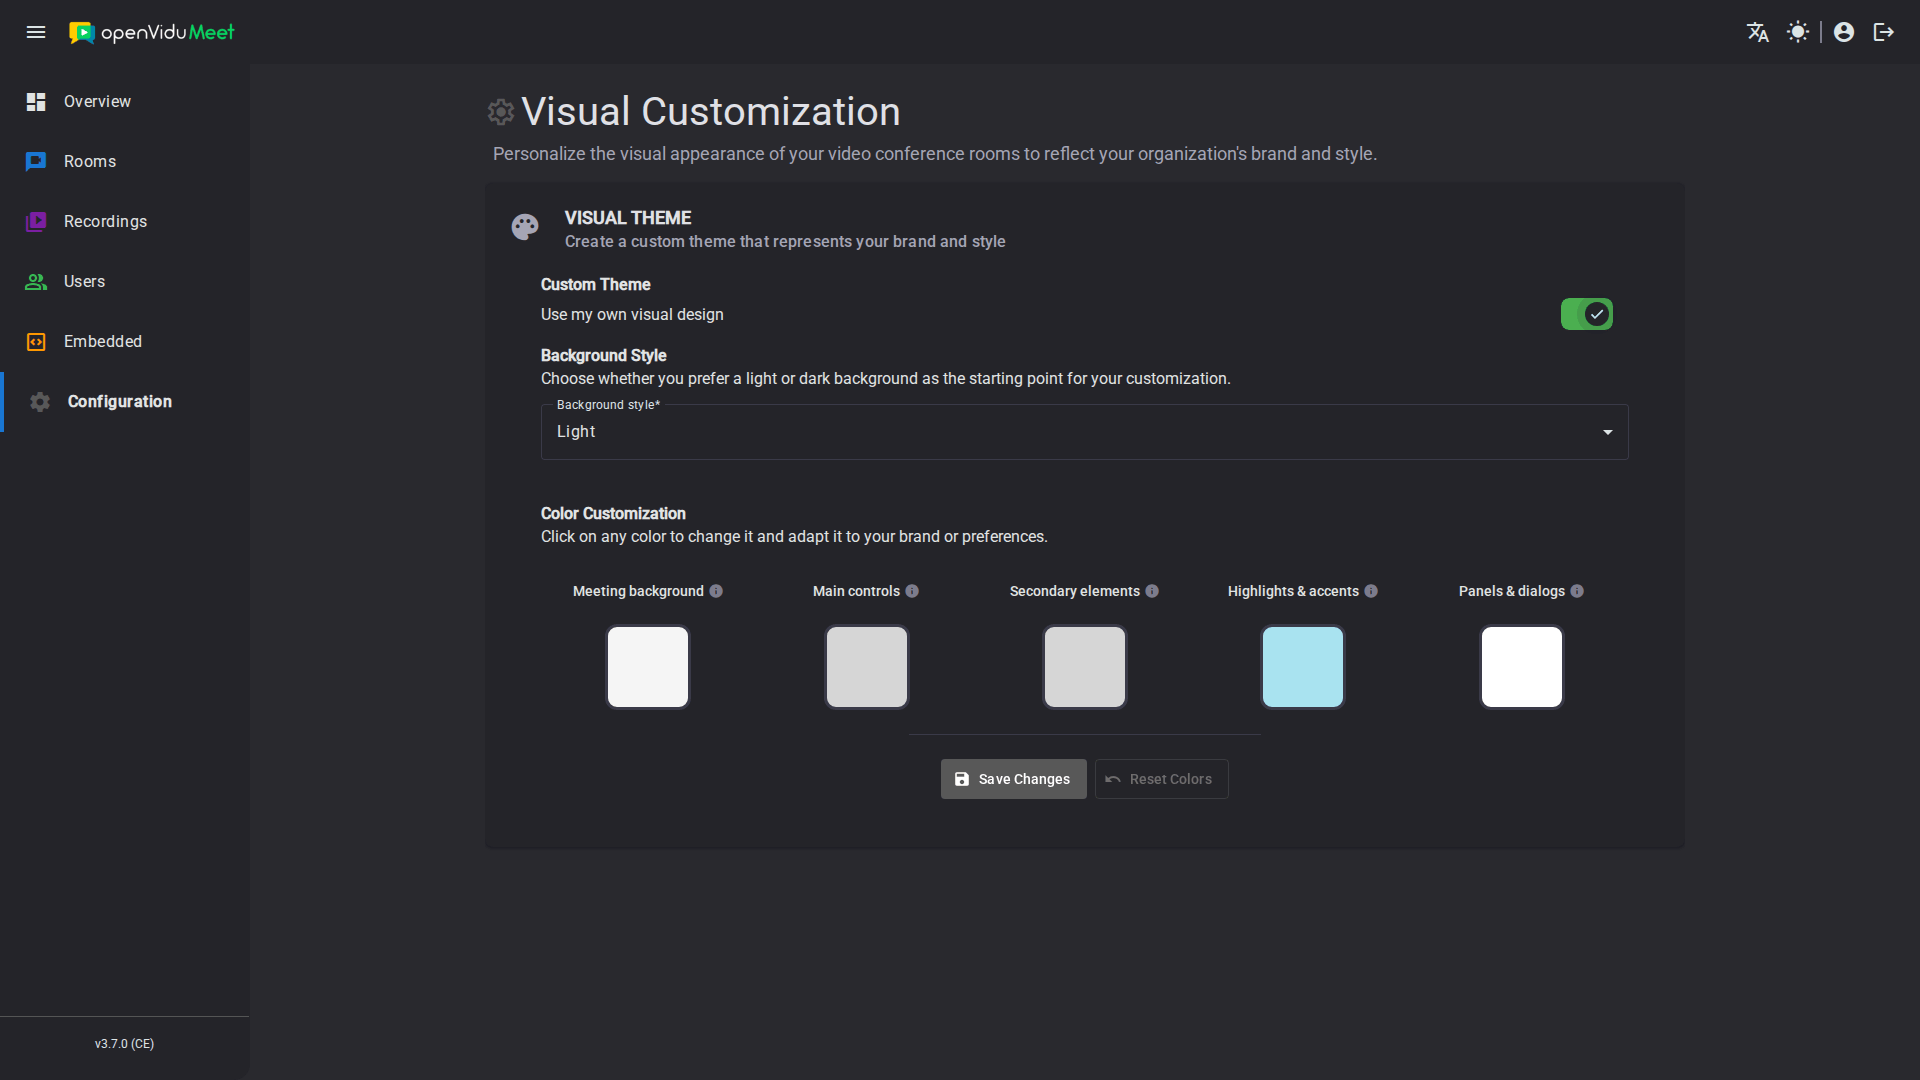Disable the Custom Theme toggle
Viewport: 1920px width, 1080px height.
click(1587, 314)
